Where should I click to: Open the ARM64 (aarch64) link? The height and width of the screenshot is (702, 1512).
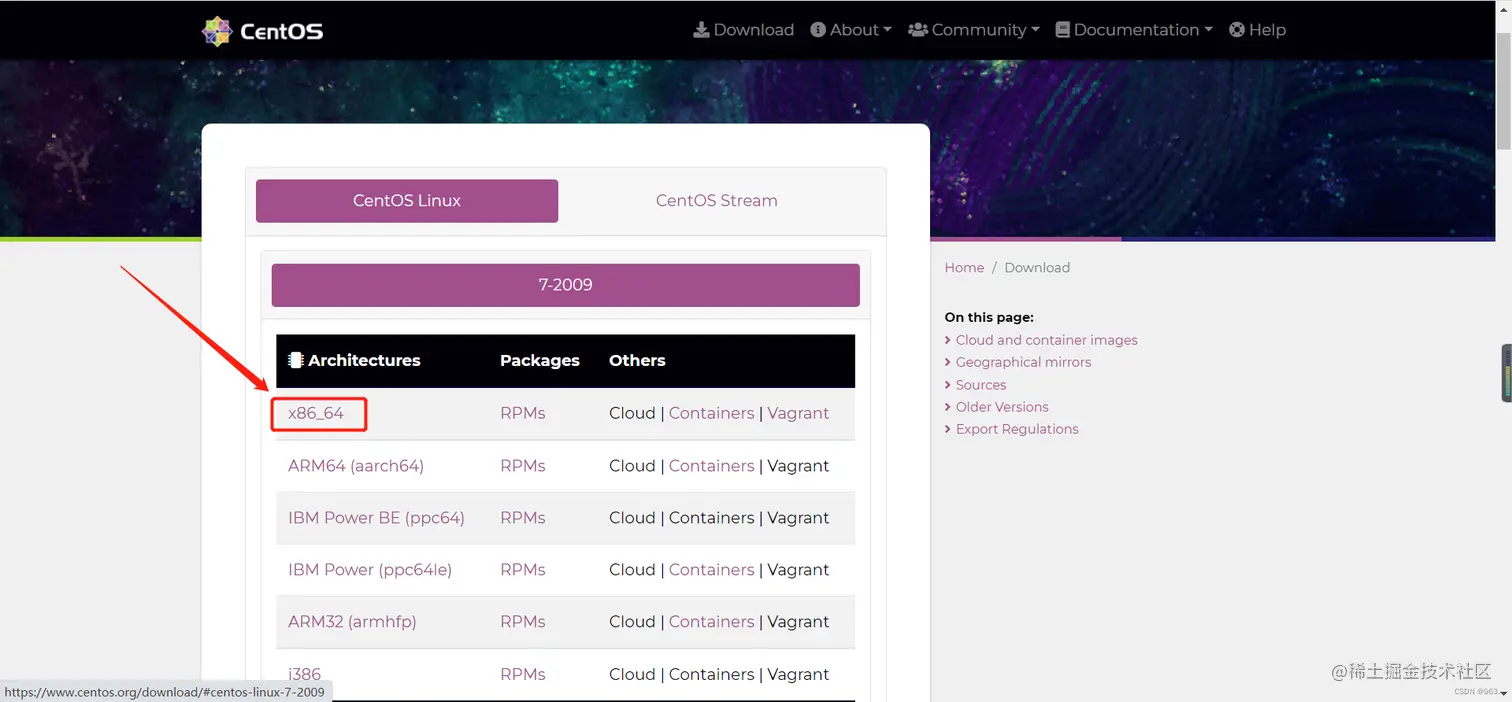coord(356,466)
